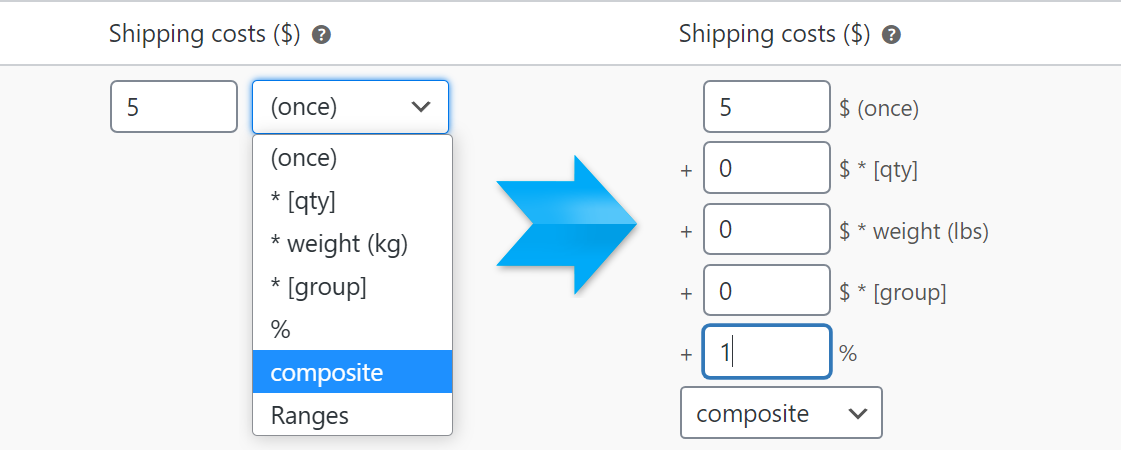Open the (once) cost type dropdown
Viewport: 1121px width, 450px height.
[350, 107]
